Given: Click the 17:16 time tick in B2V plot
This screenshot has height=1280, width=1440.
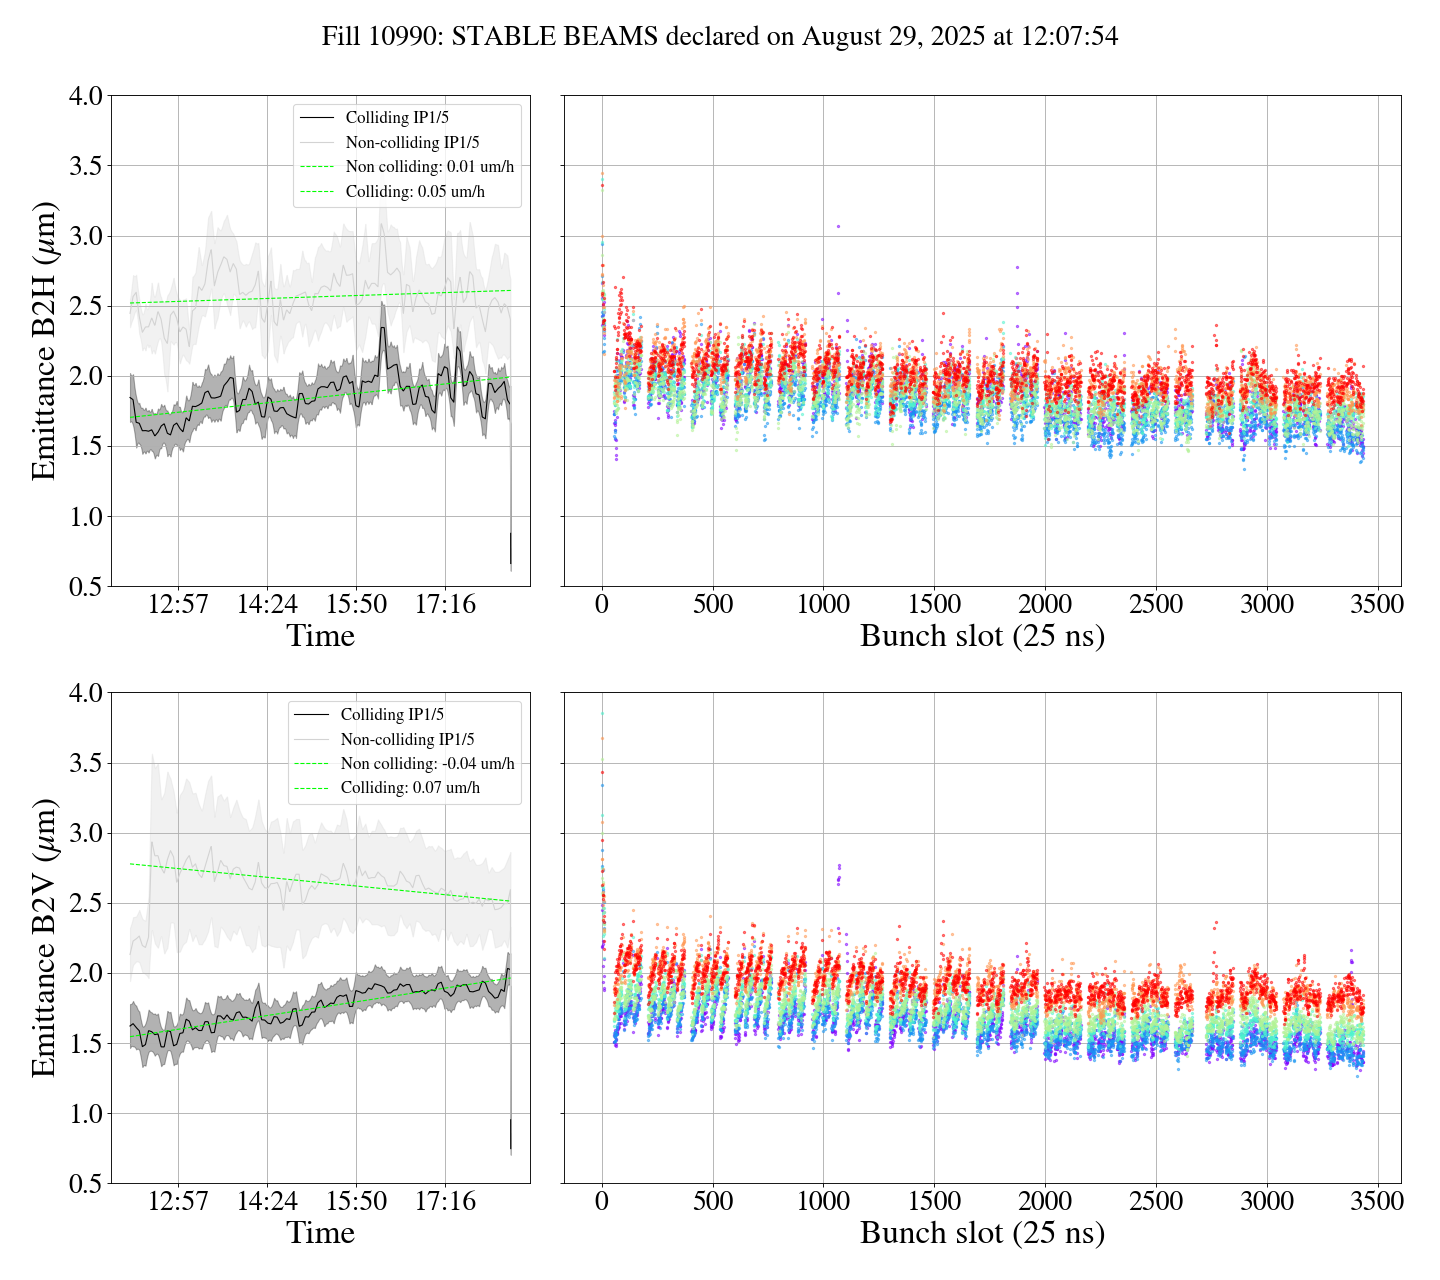Looking at the screenshot, I should pos(445,1201).
